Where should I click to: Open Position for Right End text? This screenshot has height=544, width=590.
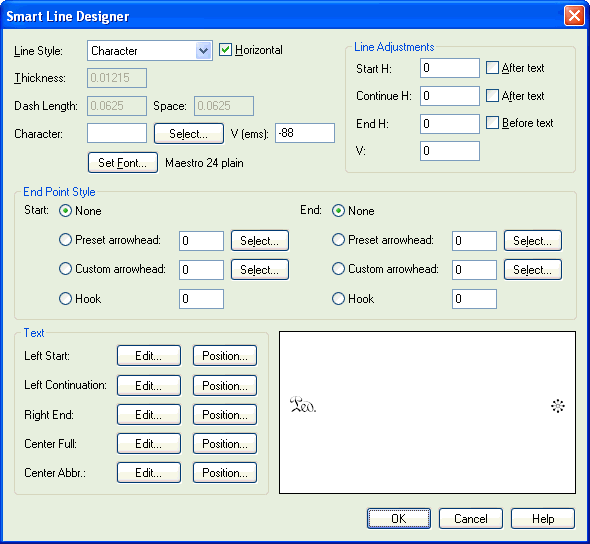tap(225, 415)
